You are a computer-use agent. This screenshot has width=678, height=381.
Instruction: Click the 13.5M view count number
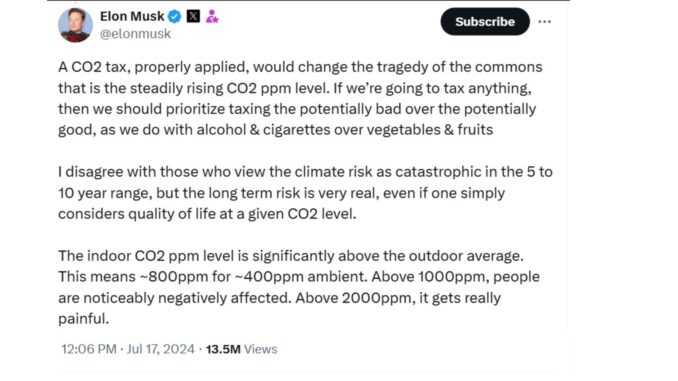[x=223, y=349]
